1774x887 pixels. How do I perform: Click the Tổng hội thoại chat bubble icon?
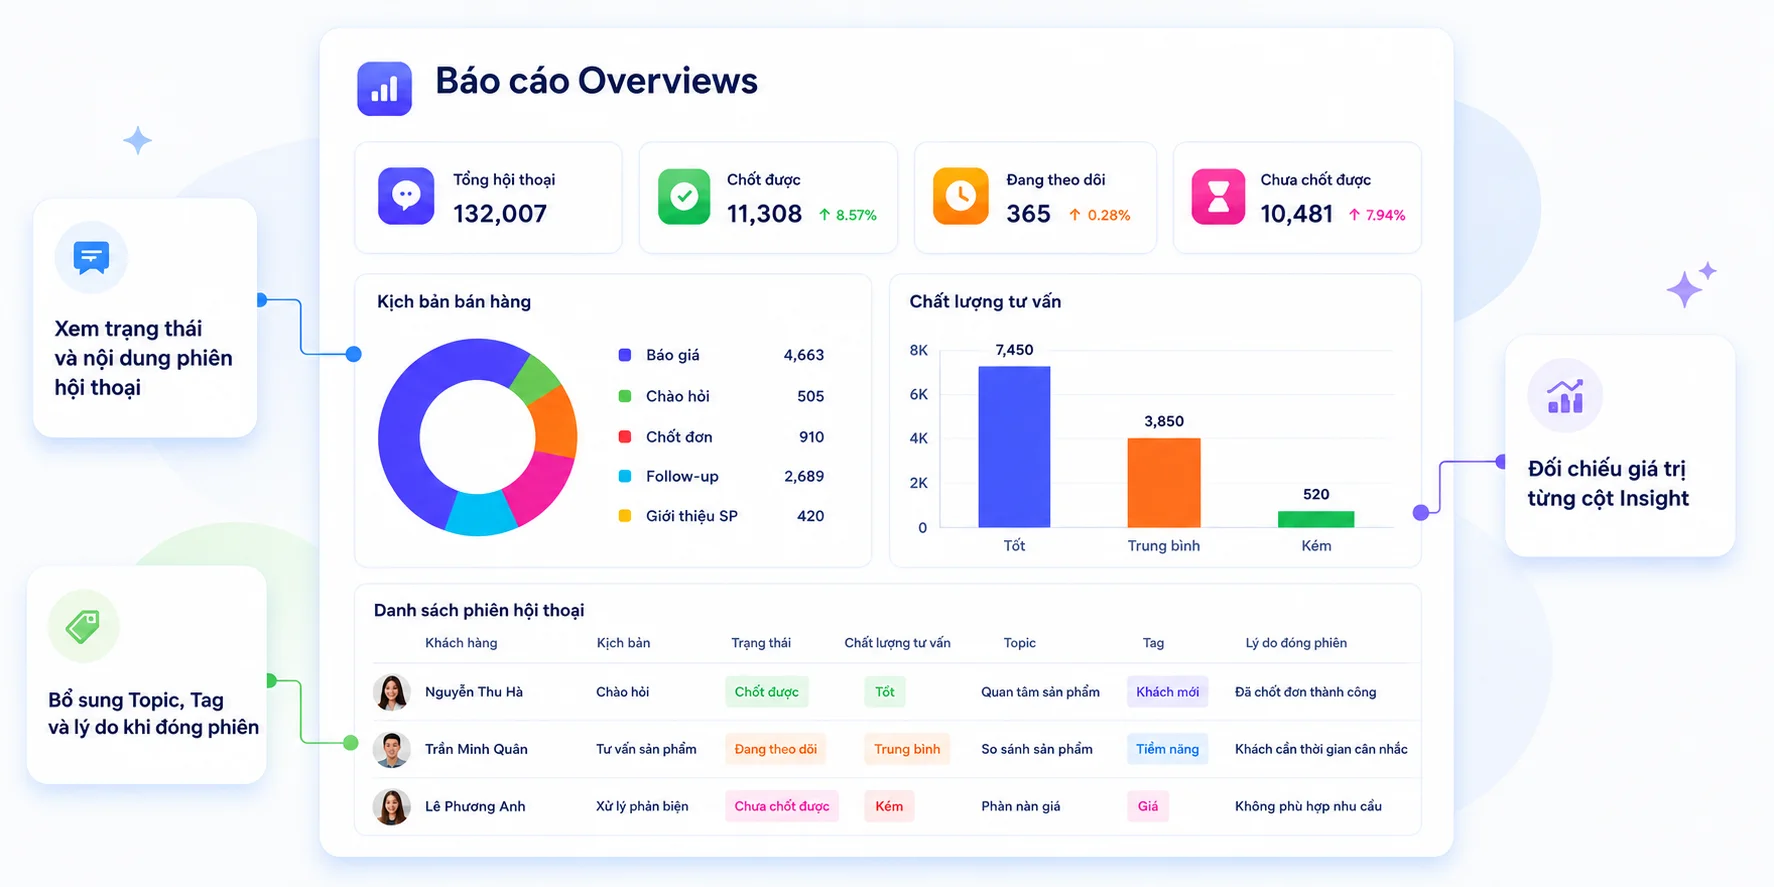406,196
